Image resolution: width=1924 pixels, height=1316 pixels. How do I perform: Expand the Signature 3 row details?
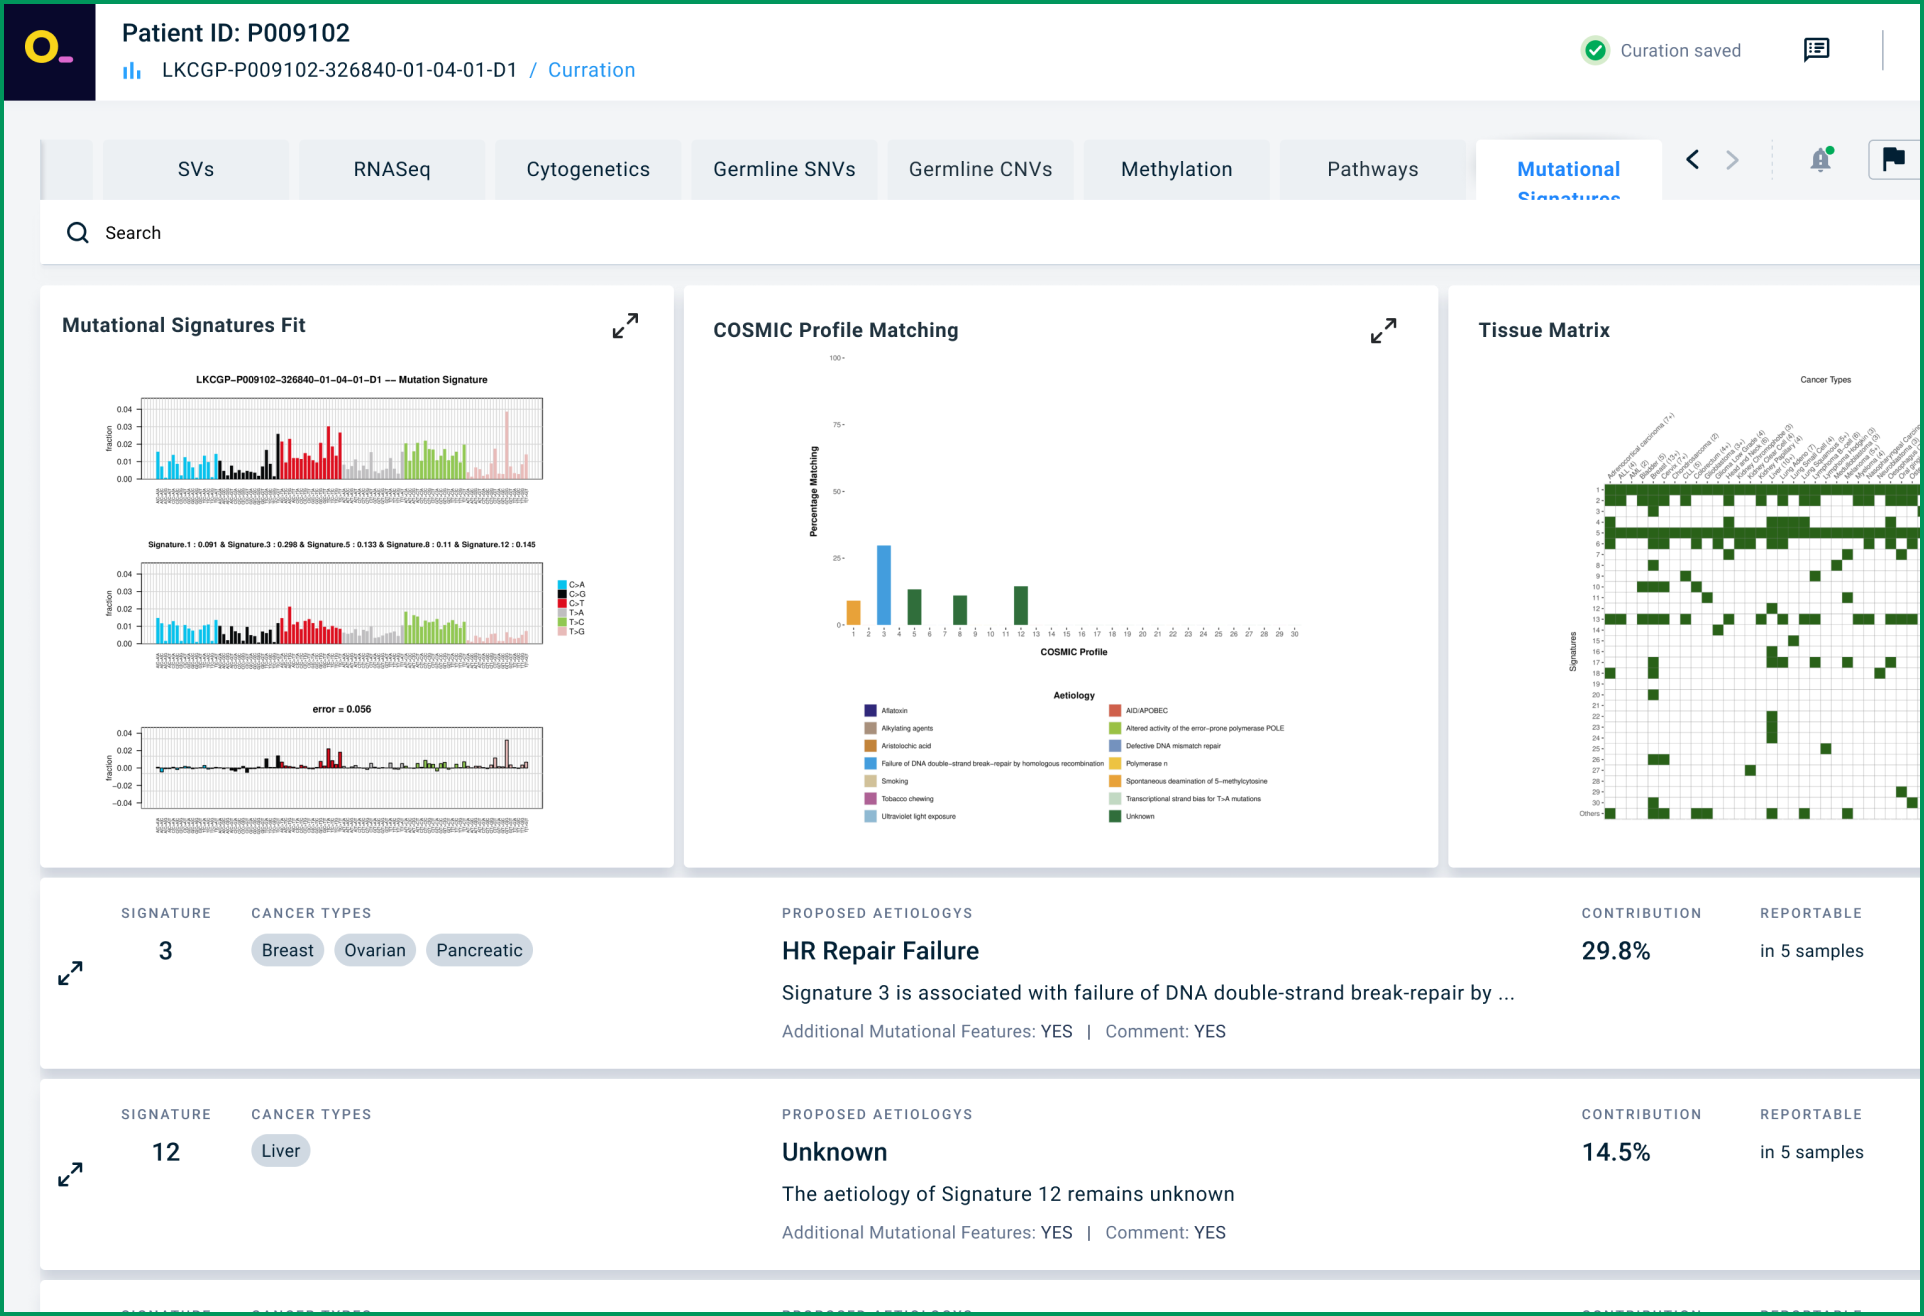point(70,973)
